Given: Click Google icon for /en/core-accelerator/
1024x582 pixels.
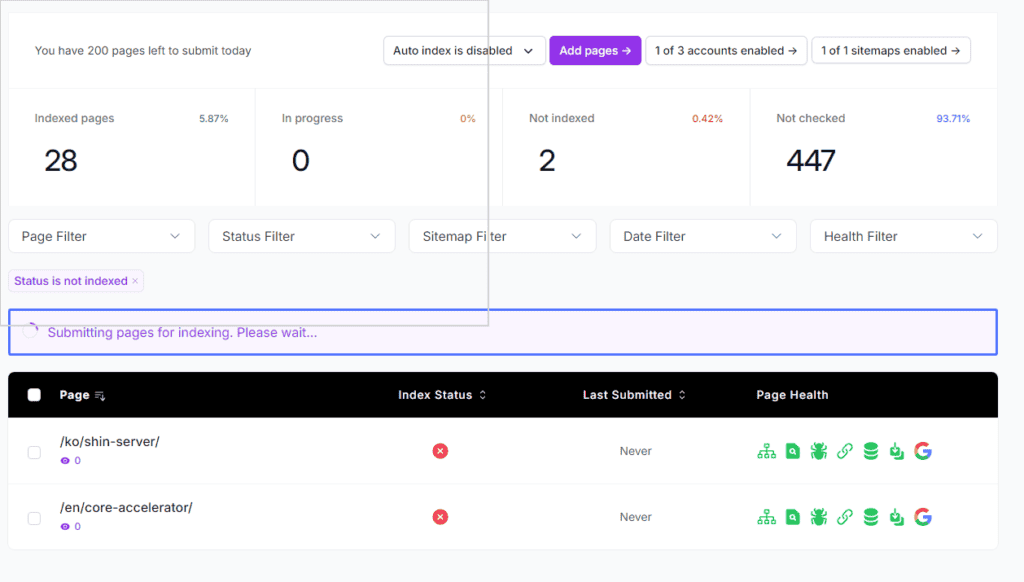Looking at the screenshot, I should click(x=923, y=517).
